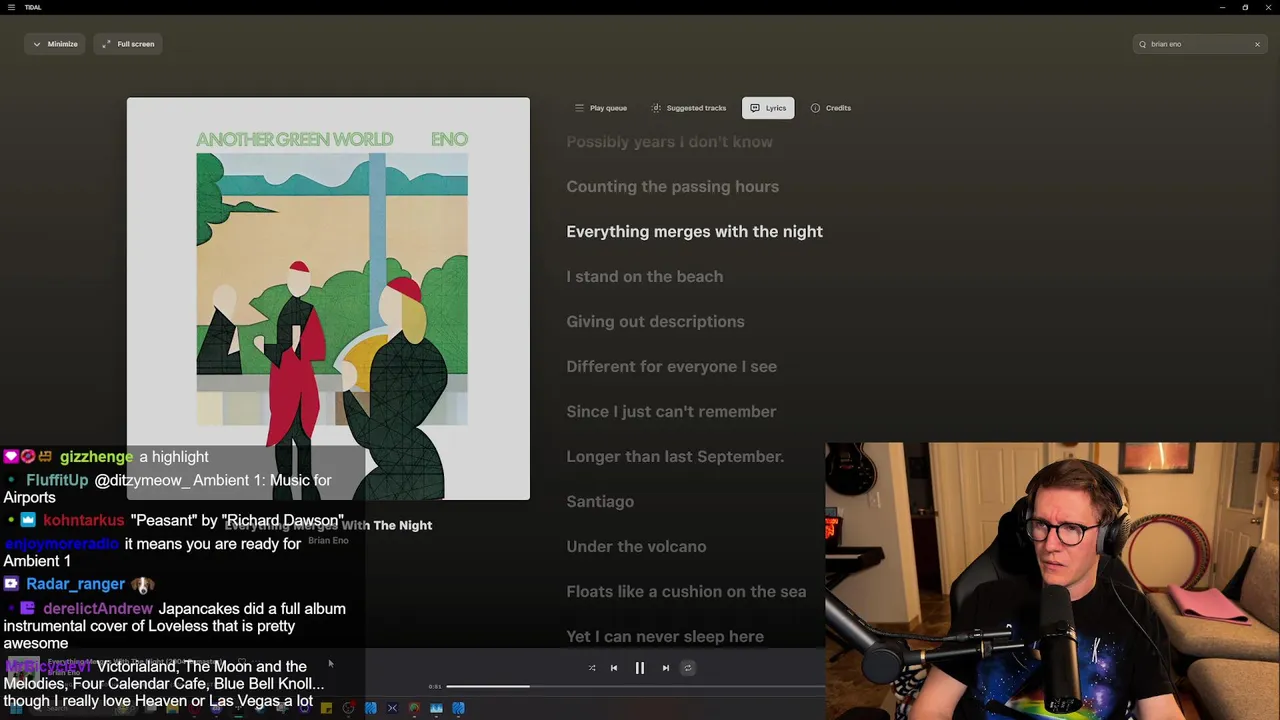Click the Another Green World album cover
Screen dimensions: 1280x720
coord(328,298)
